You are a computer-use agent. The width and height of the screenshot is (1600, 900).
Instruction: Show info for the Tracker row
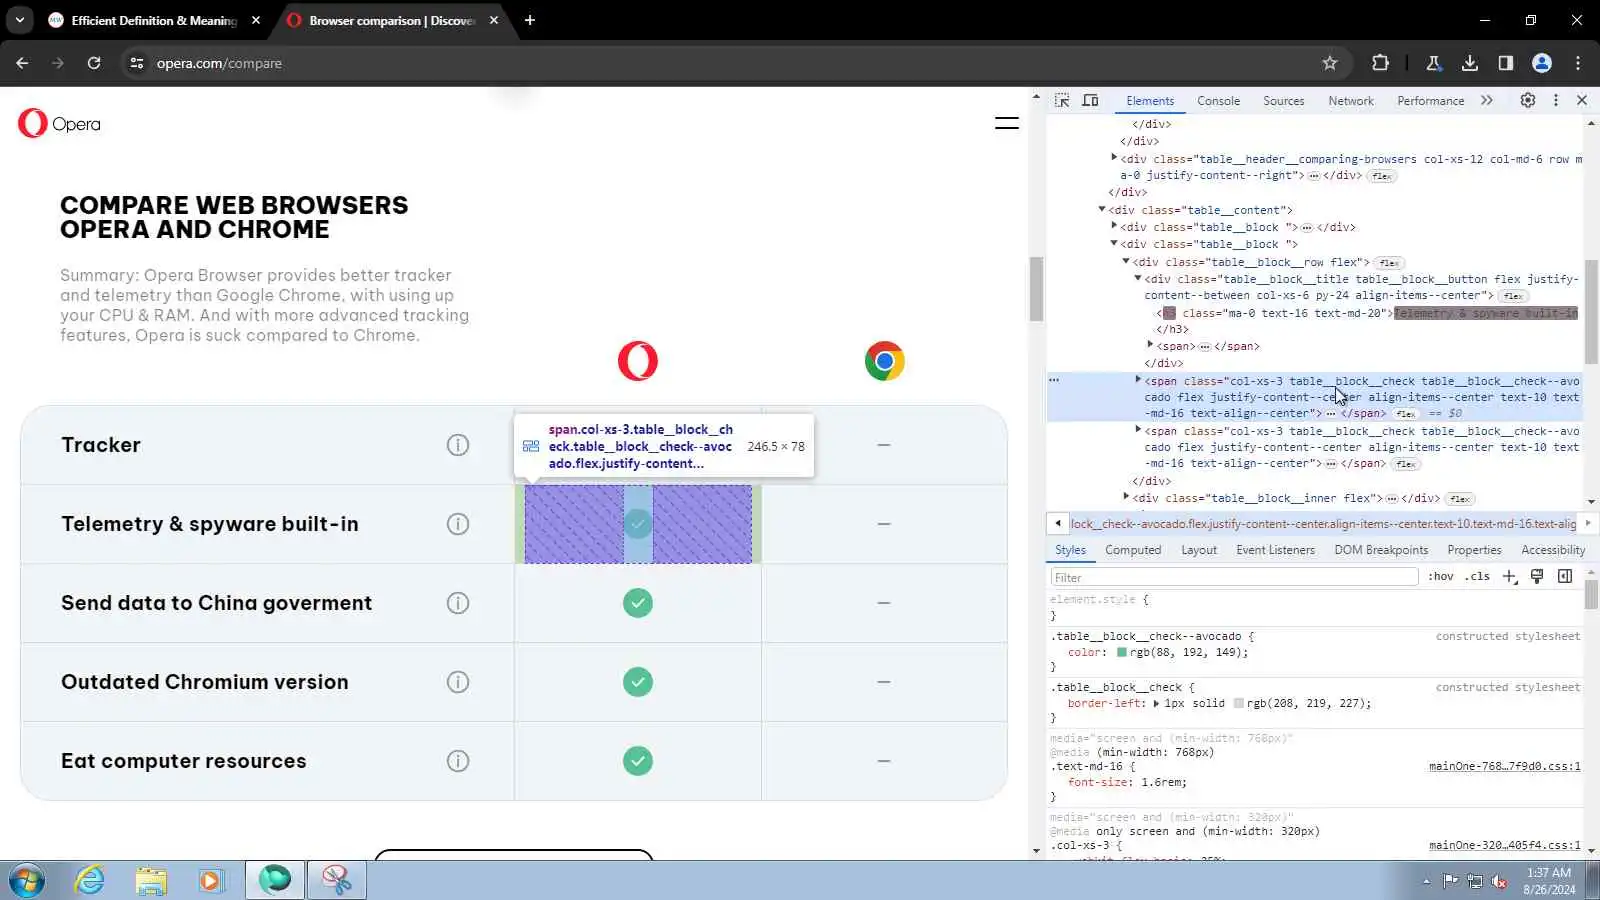pyautogui.click(x=458, y=445)
